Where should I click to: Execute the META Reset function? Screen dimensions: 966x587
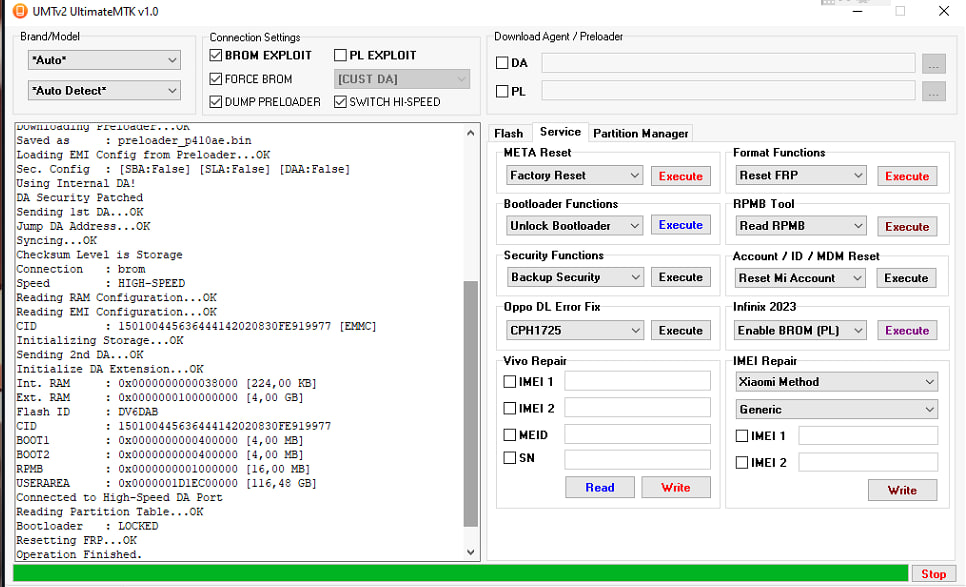click(x=681, y=176)
